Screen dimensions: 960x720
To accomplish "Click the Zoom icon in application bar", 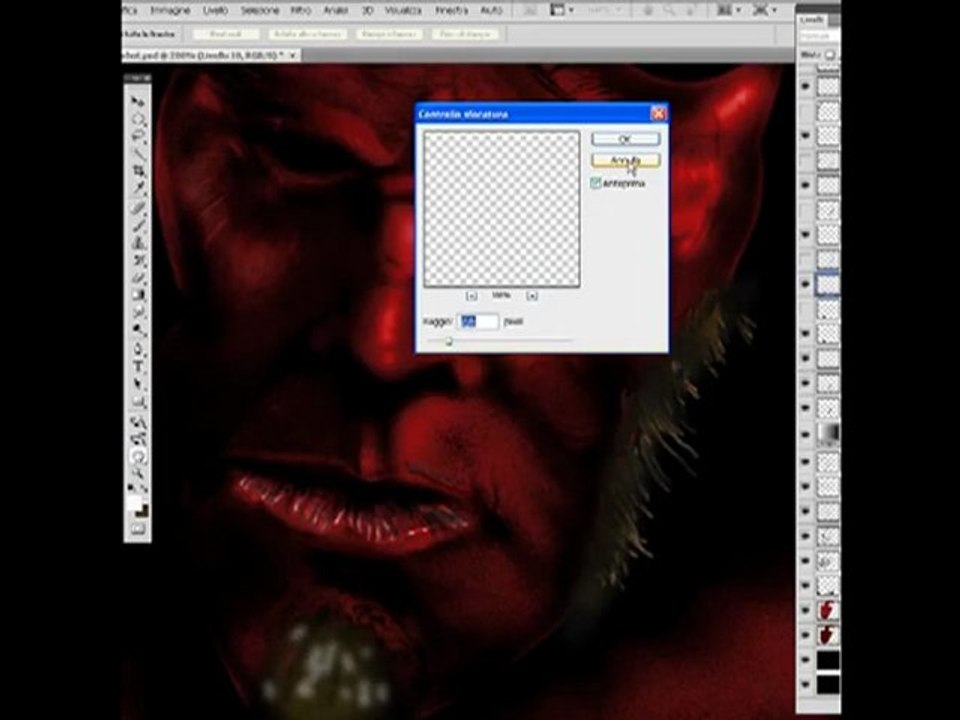I will coord(670,10).
